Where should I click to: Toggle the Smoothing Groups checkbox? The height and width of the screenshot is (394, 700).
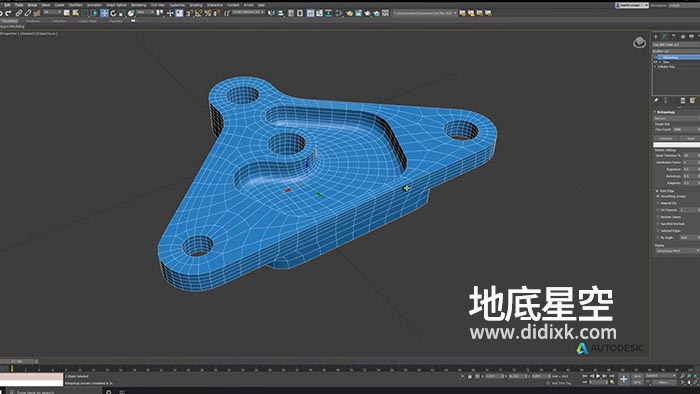point(657,196)
